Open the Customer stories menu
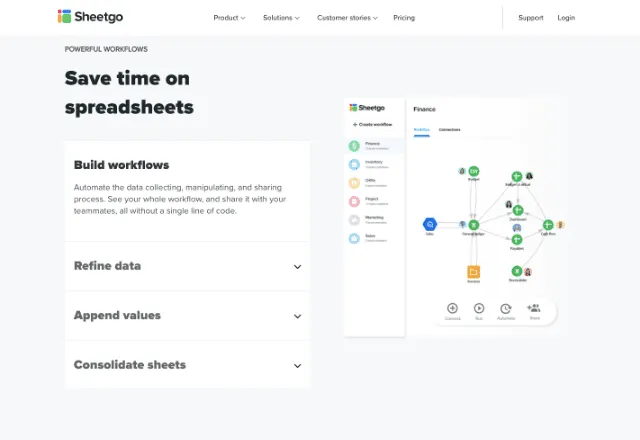The height and width of the screenshot is (440, 640). coord(347,18)
